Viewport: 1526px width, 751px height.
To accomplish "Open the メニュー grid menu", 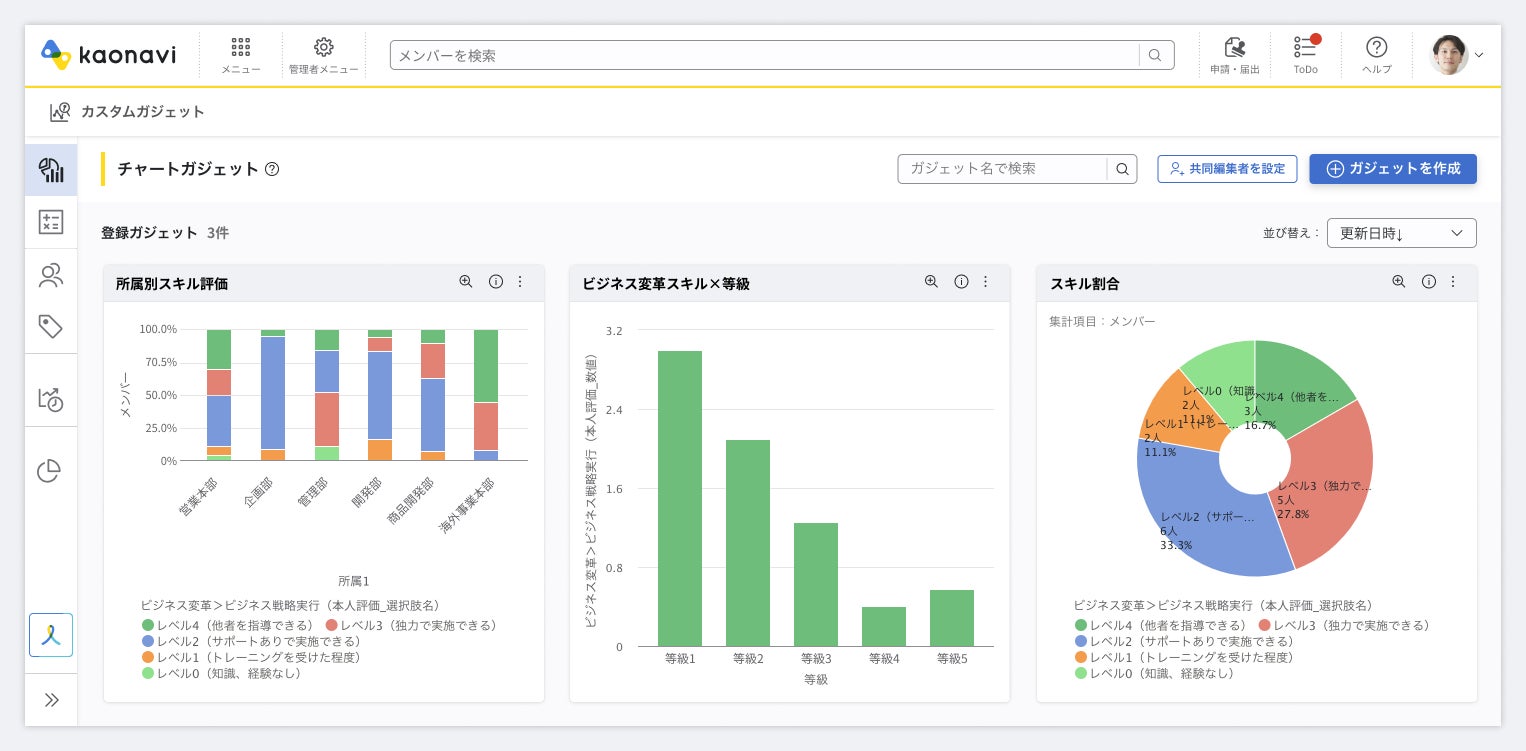I will point(241,56).
